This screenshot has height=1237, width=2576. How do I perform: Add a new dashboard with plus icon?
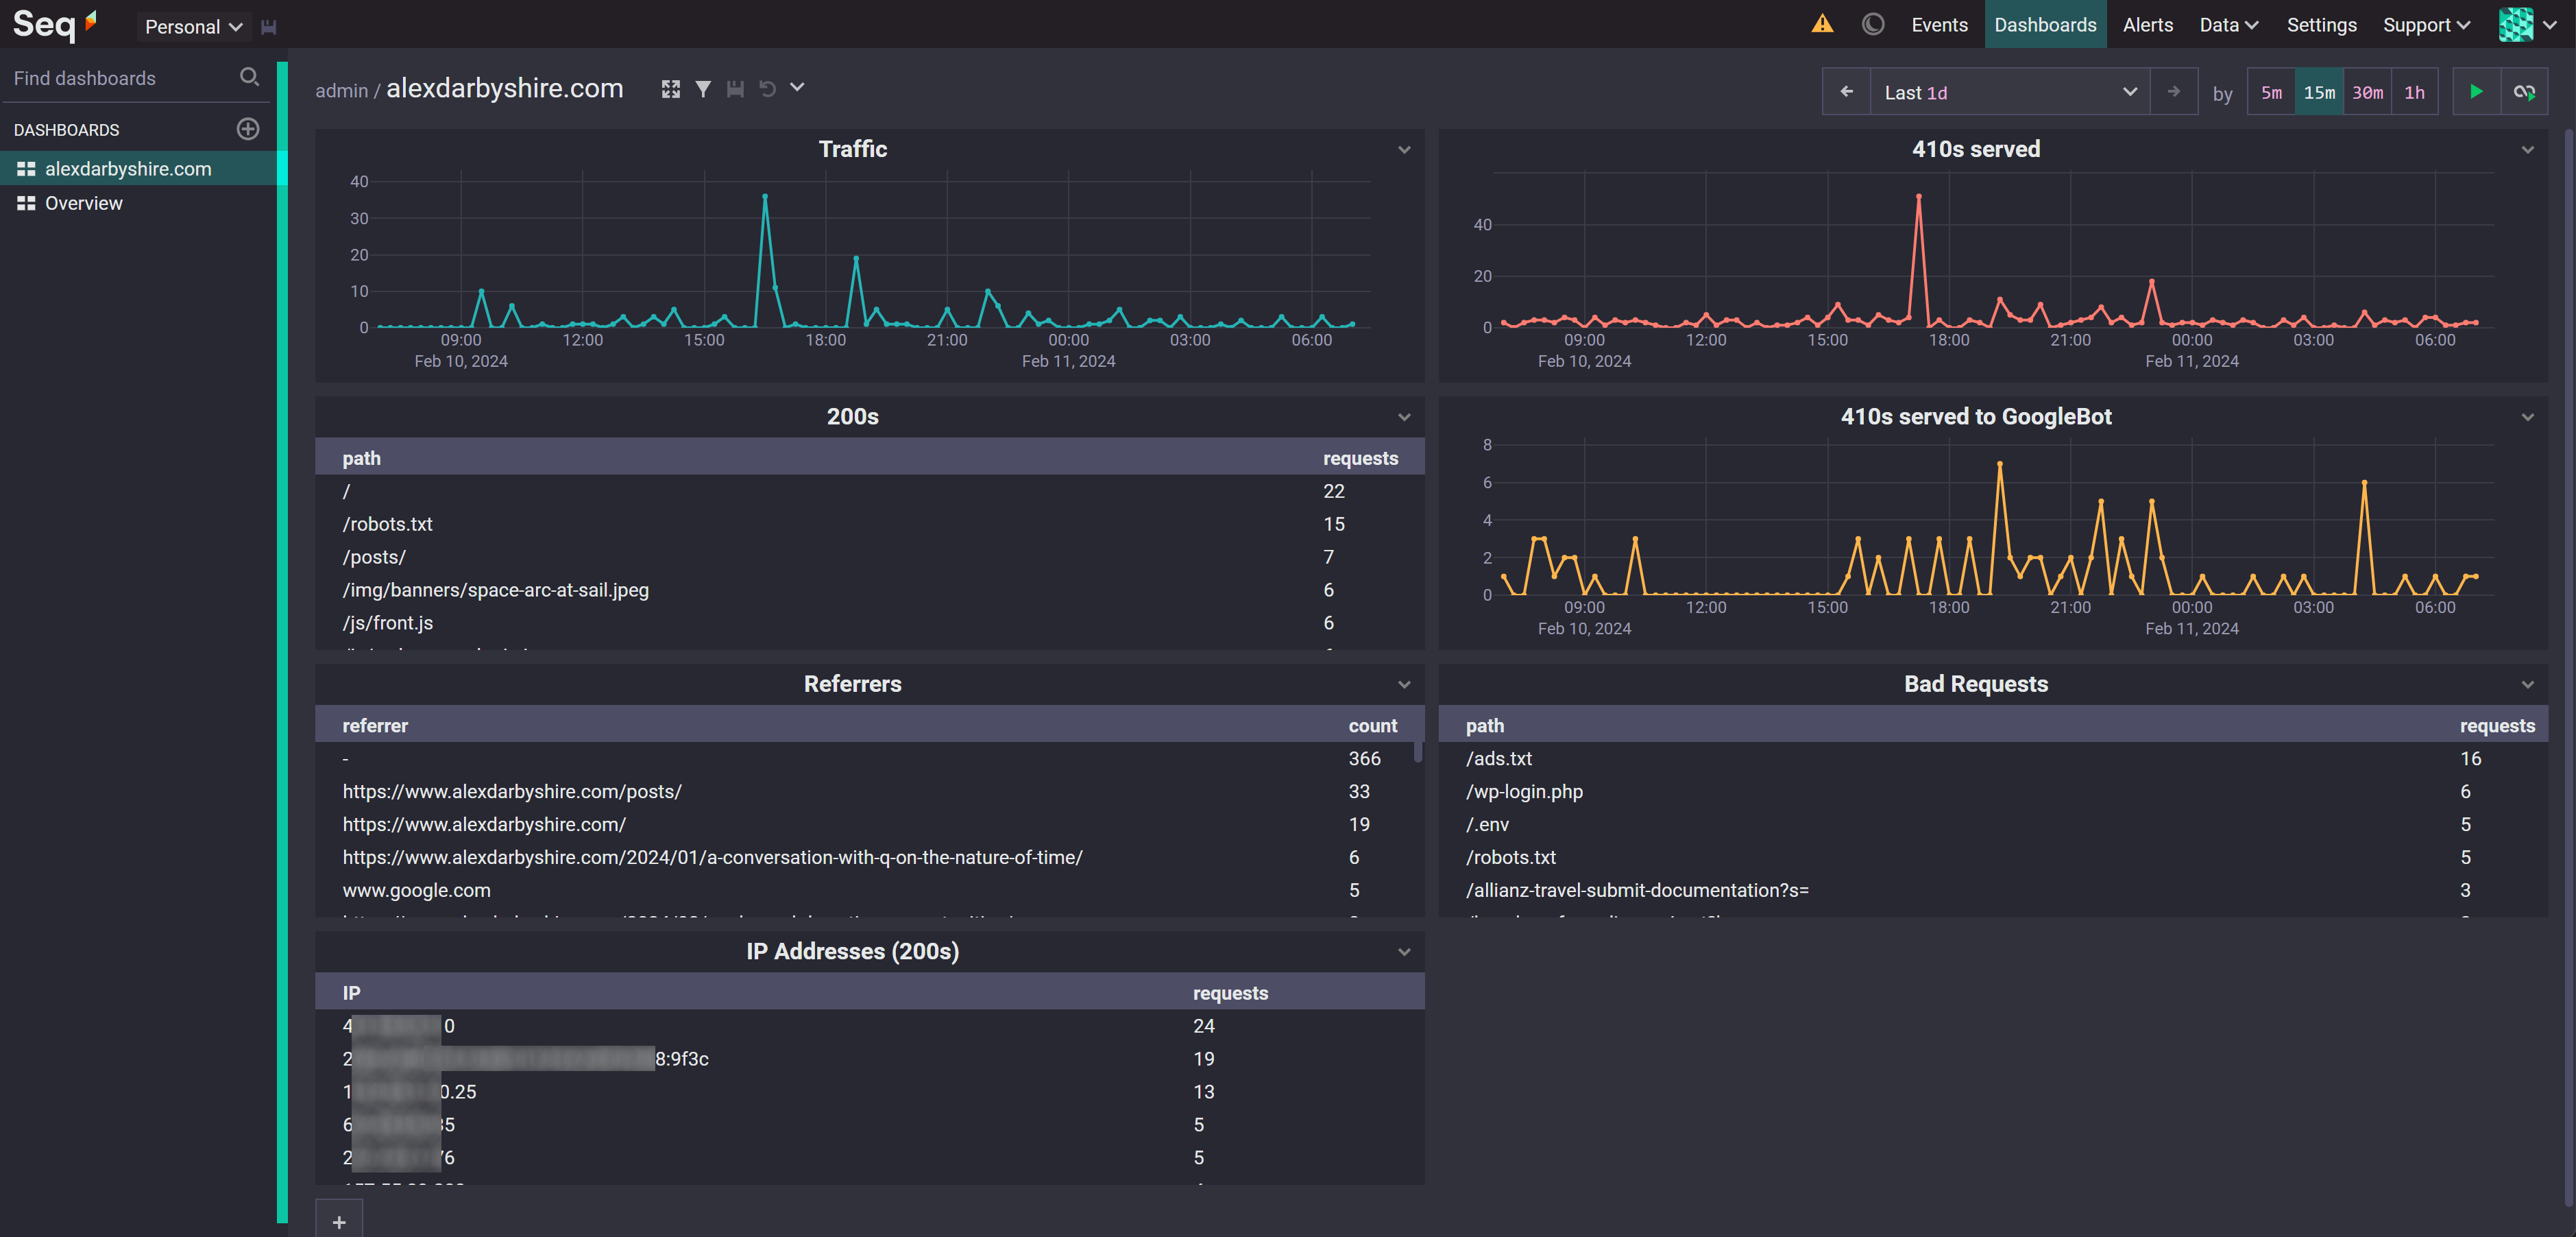pos(248,129)
